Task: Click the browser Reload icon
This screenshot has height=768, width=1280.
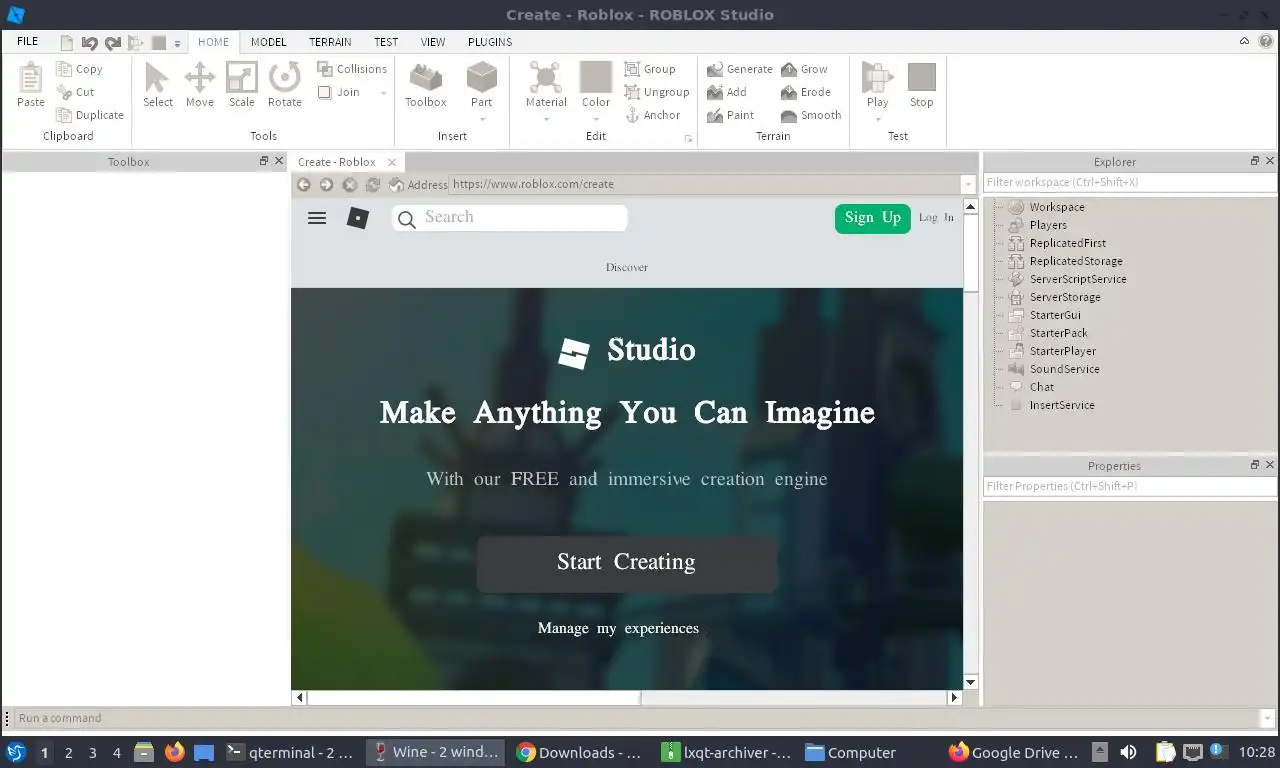Action: click(372, 184)
